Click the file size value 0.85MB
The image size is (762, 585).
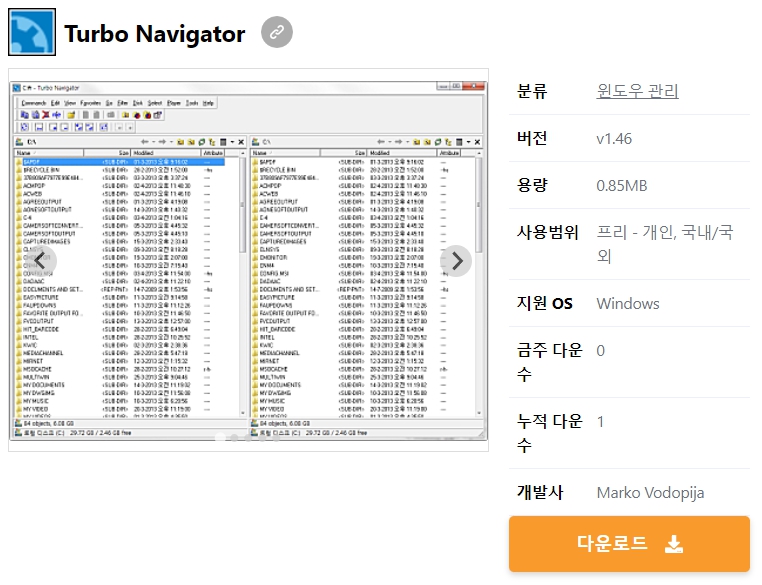(x=622, y=186)
